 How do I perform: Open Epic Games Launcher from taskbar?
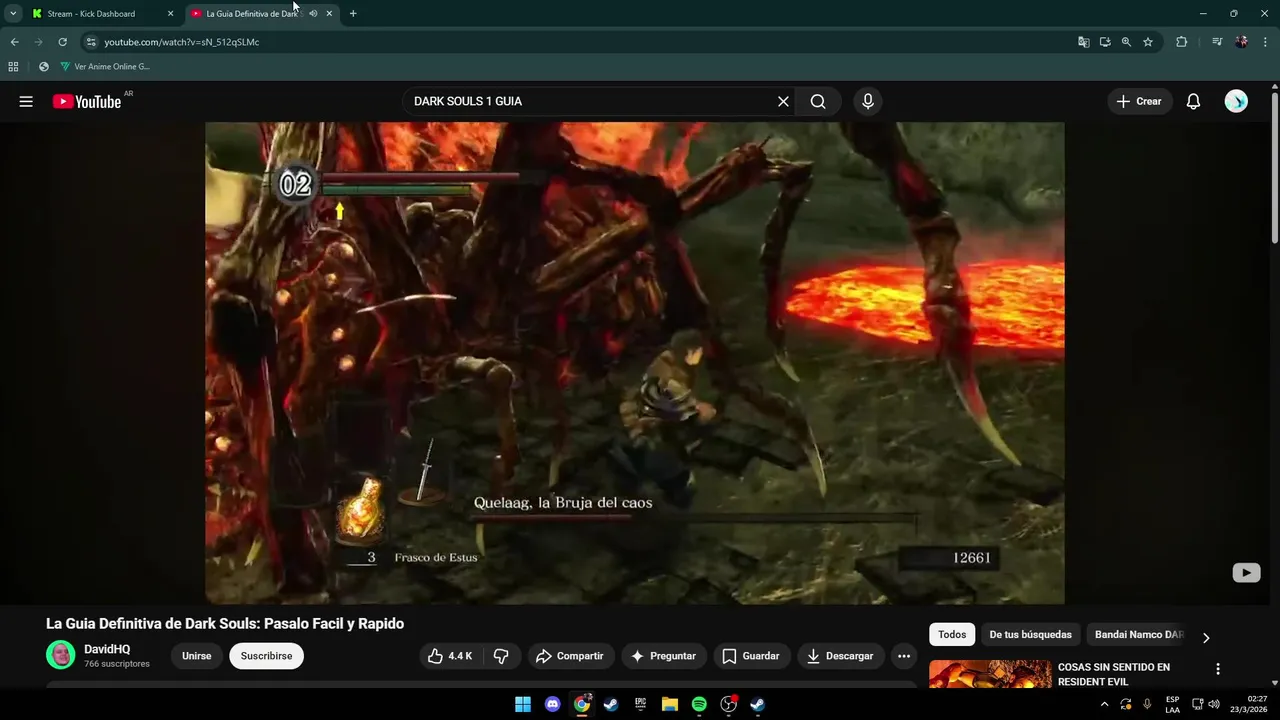pos(640,704)
